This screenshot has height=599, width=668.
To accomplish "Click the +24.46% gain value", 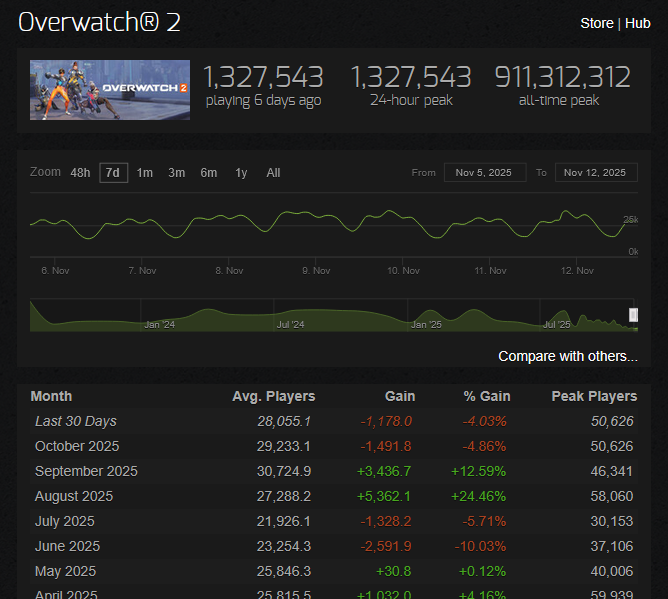I will [478, 496].
